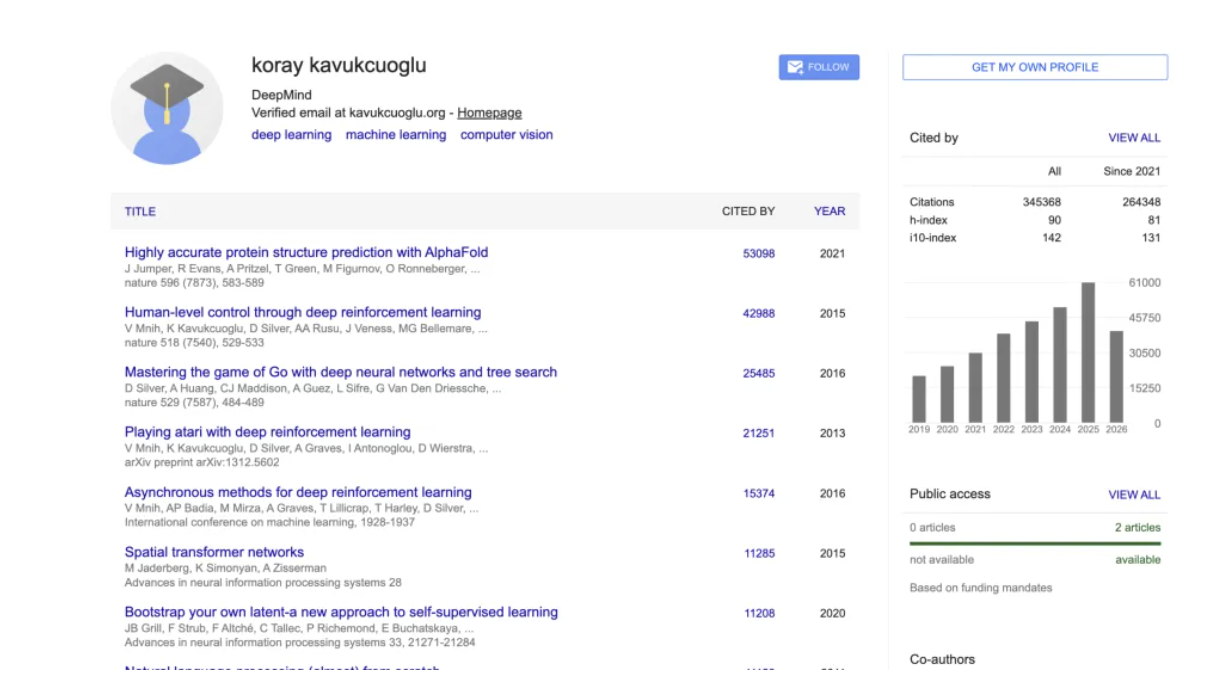View the 53098 citations of AlphaFold paper

point(759,254)
